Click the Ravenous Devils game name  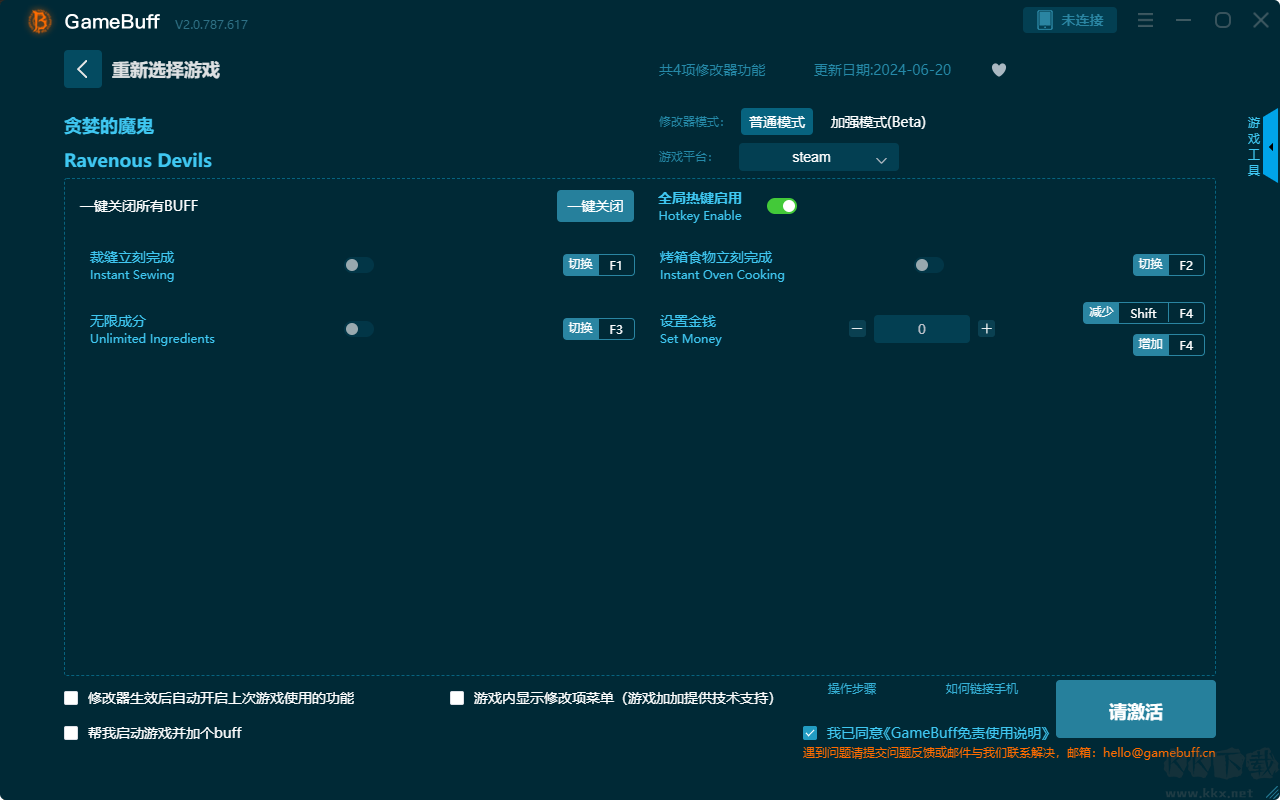coord(138,160)
